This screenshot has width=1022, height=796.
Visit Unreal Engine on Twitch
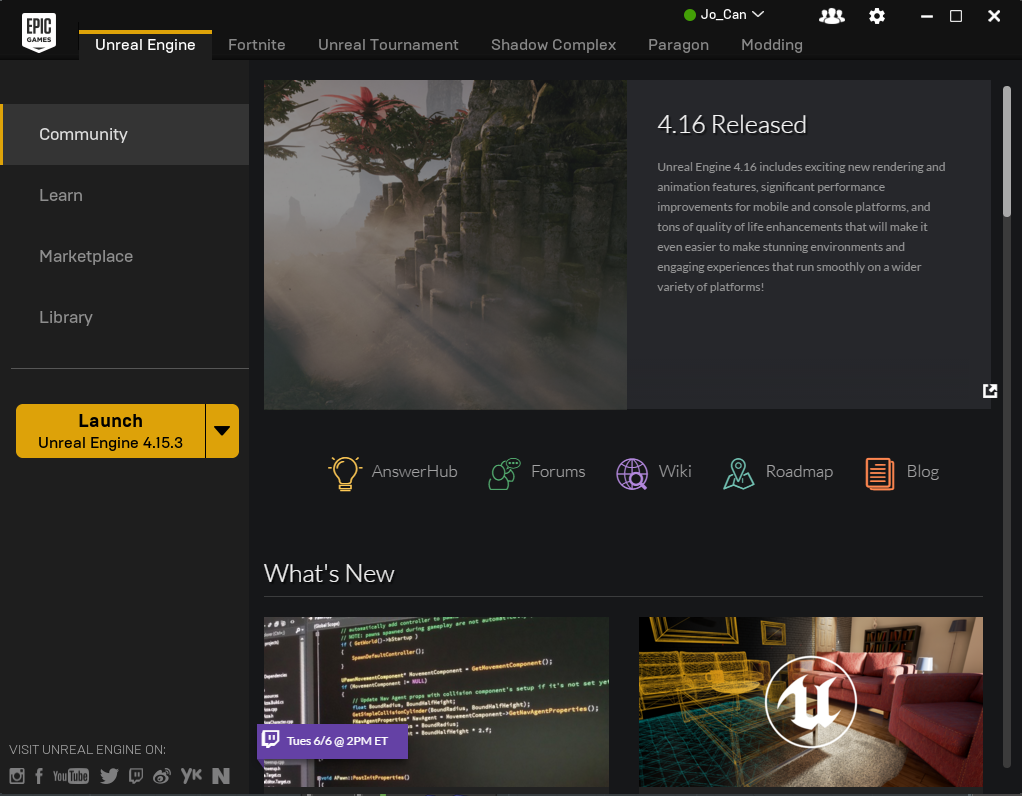(x=136, y=776)
